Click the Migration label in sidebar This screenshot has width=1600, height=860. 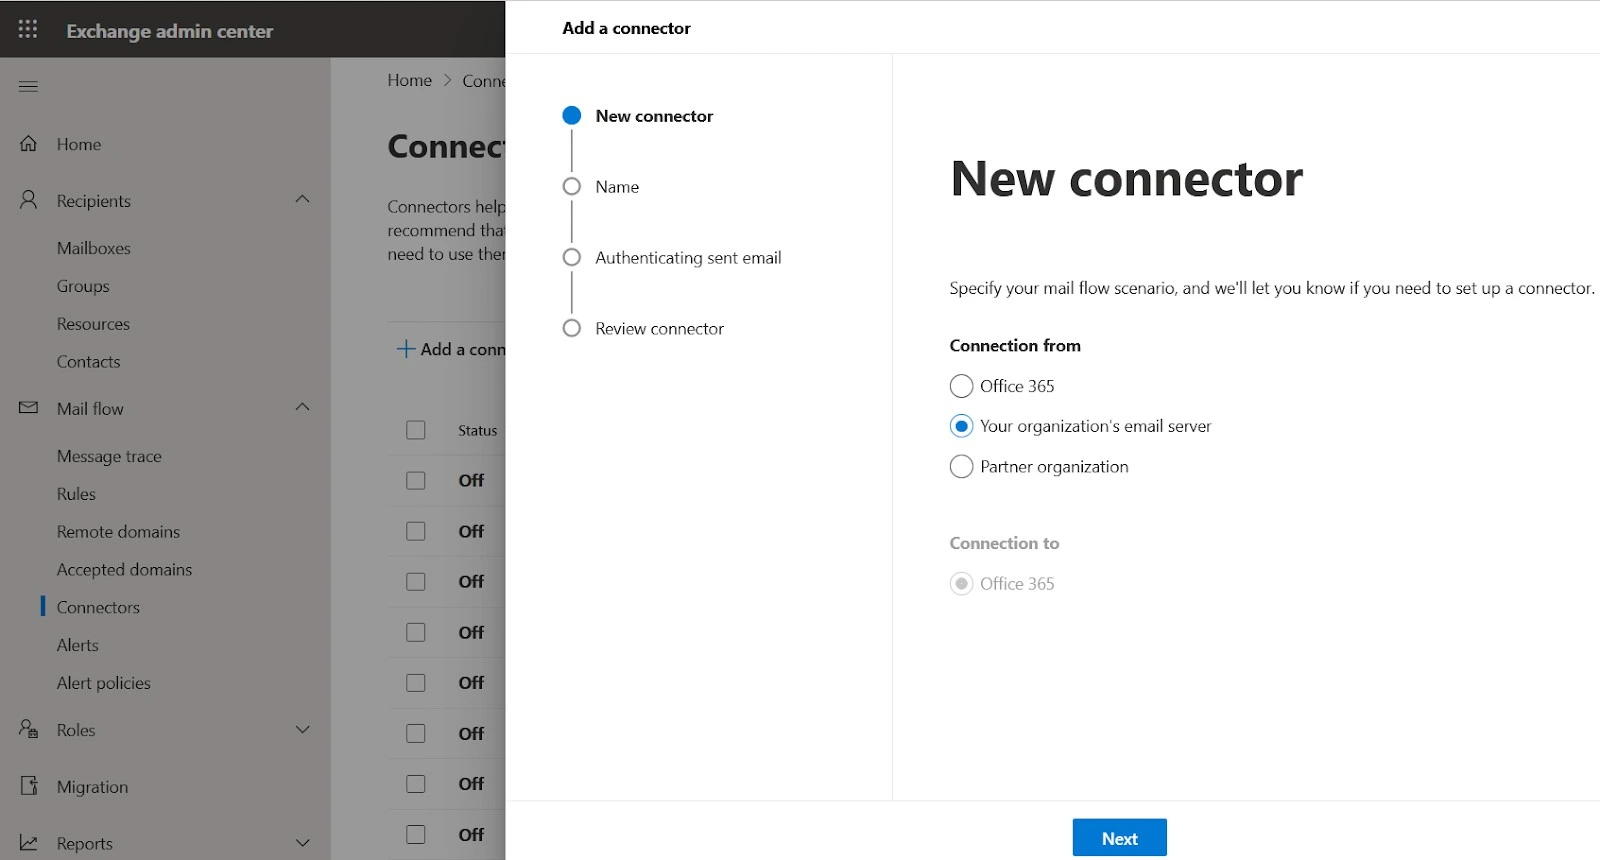pos(92,787)
